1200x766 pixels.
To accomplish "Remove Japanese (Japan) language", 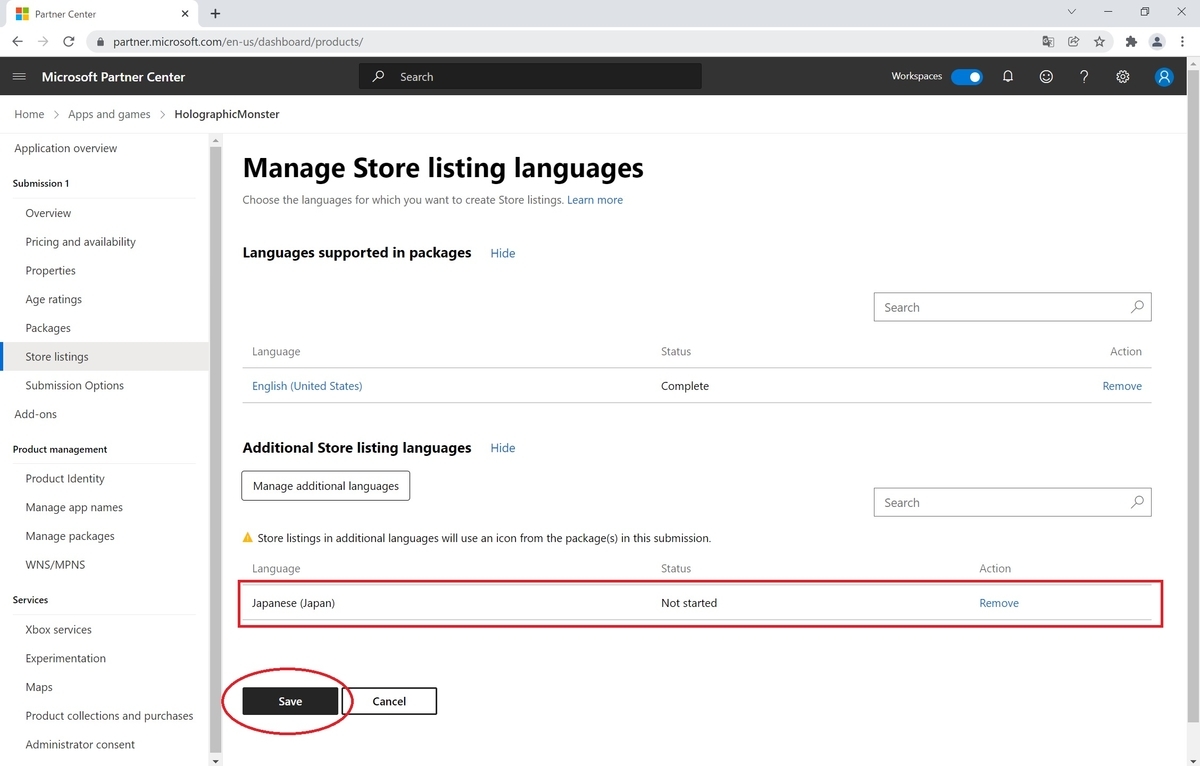I will (x=999, y=603).
